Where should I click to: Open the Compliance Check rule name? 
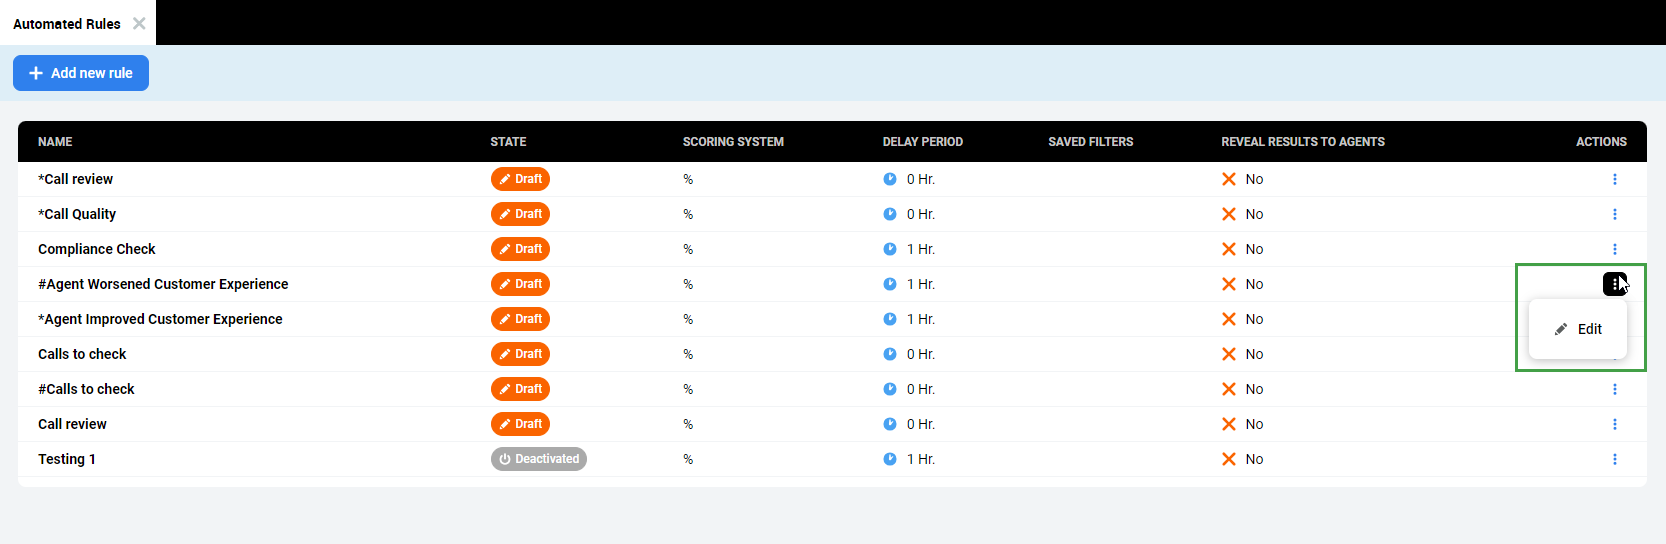(x=97, y=249)
